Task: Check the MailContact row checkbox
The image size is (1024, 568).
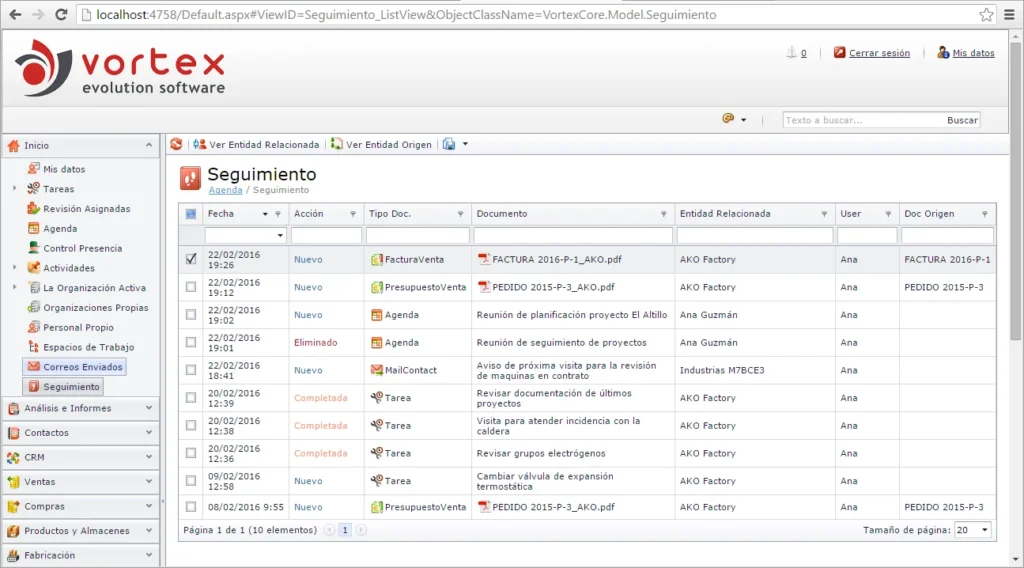Action: click(191, 370)
